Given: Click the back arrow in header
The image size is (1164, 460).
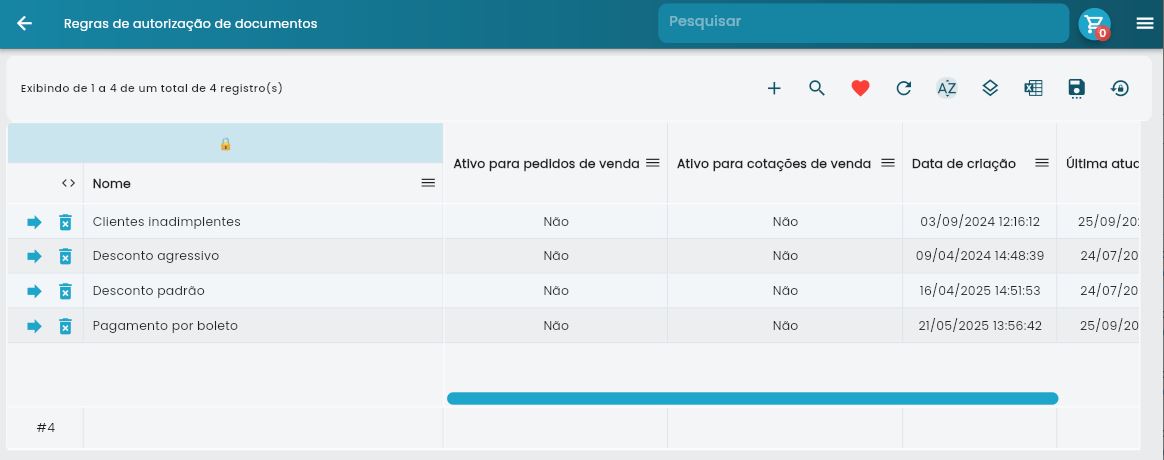Looking at the screenshot, I should pyautogui.click(x=25, y=23).
